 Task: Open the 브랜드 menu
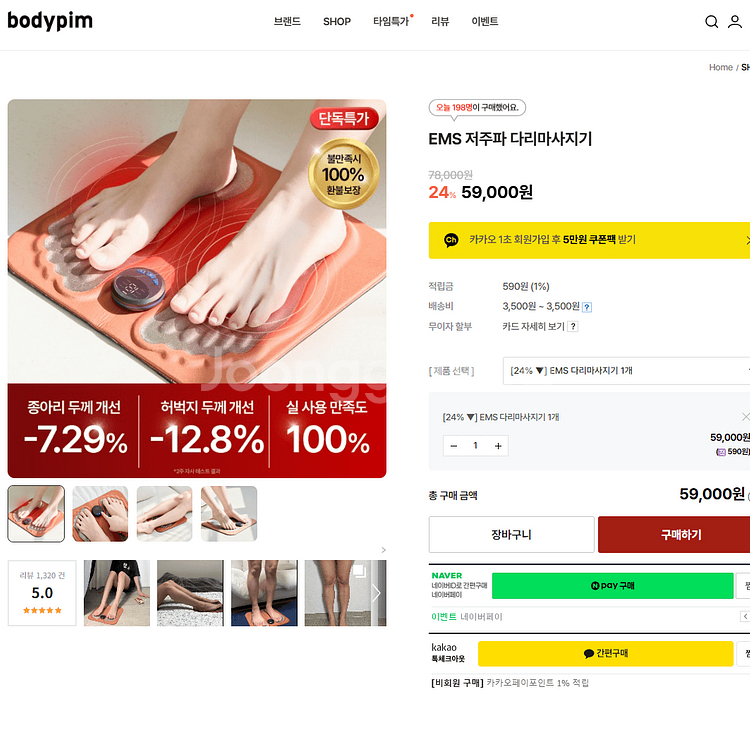[287, 22]
